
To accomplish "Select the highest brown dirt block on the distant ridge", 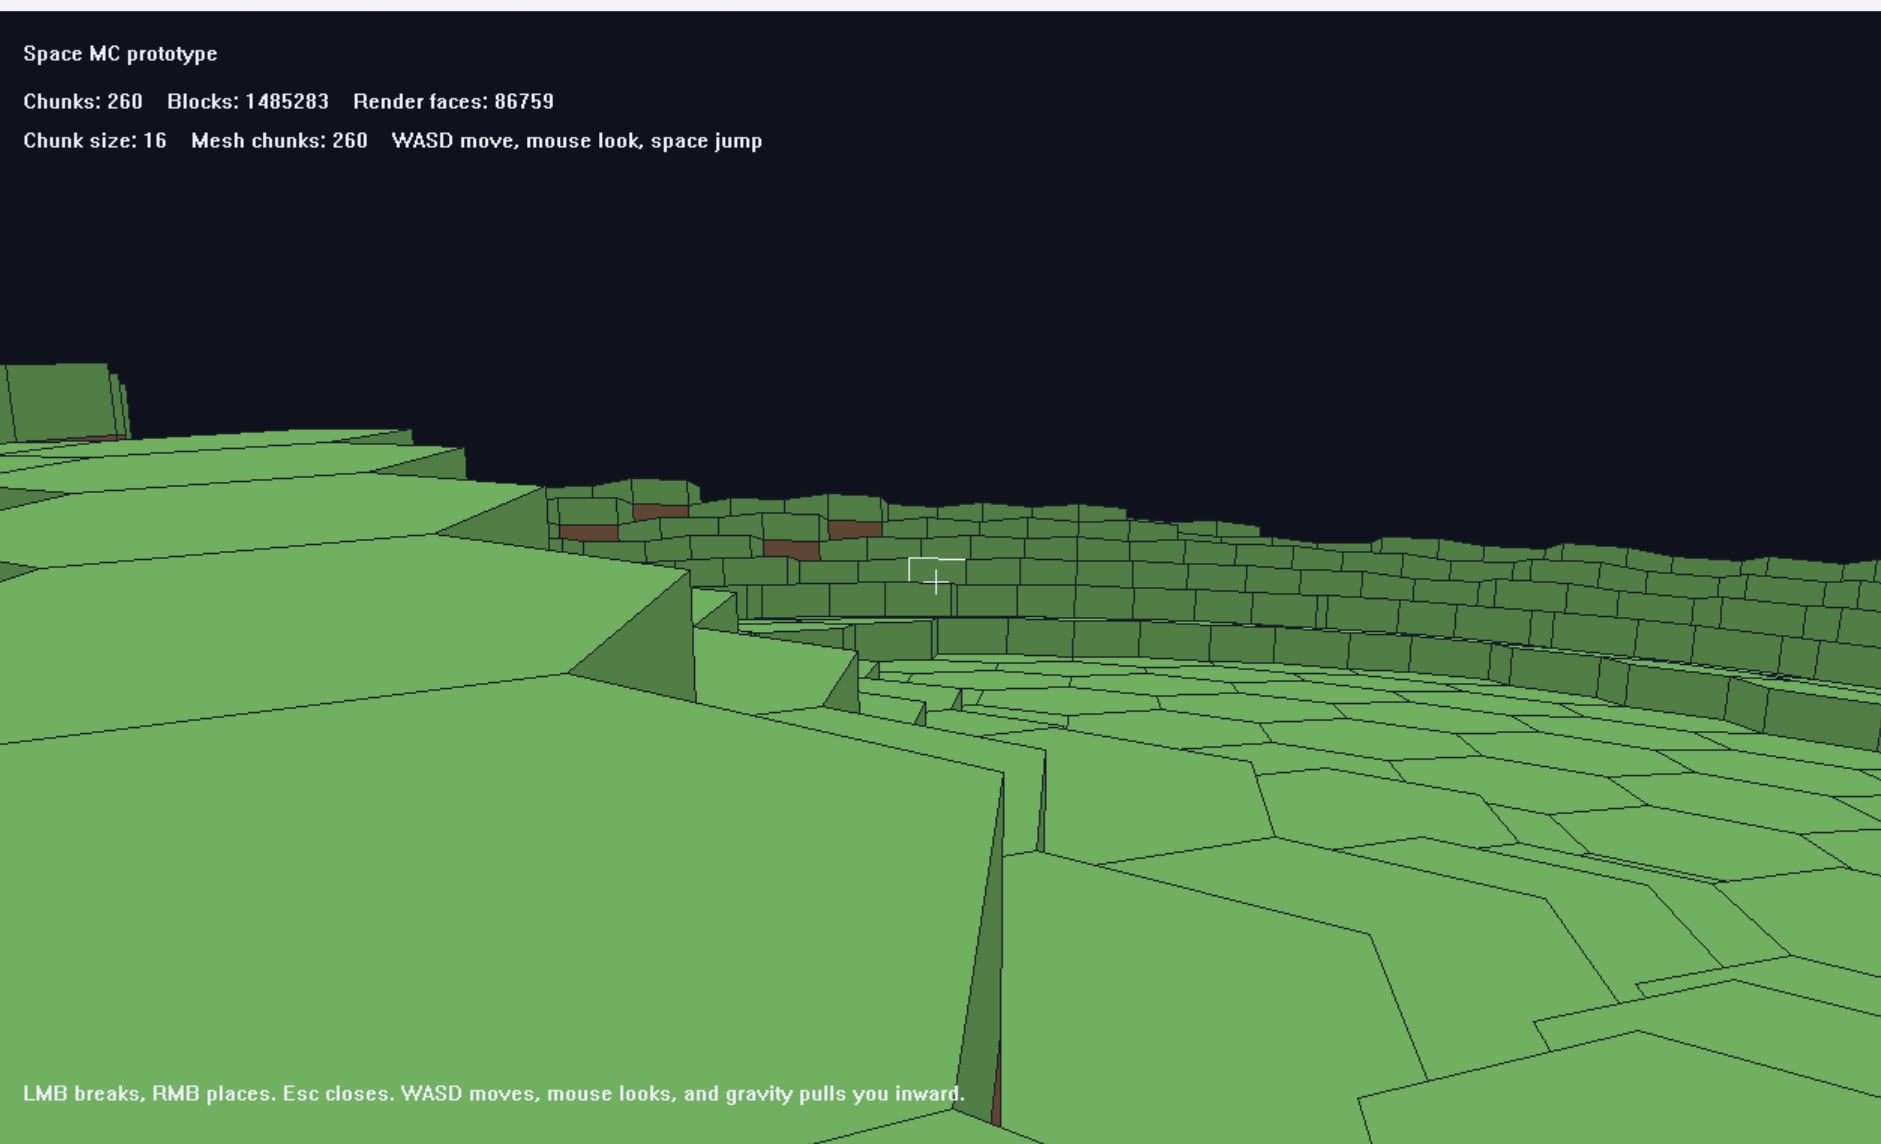I will pos(660,512).
